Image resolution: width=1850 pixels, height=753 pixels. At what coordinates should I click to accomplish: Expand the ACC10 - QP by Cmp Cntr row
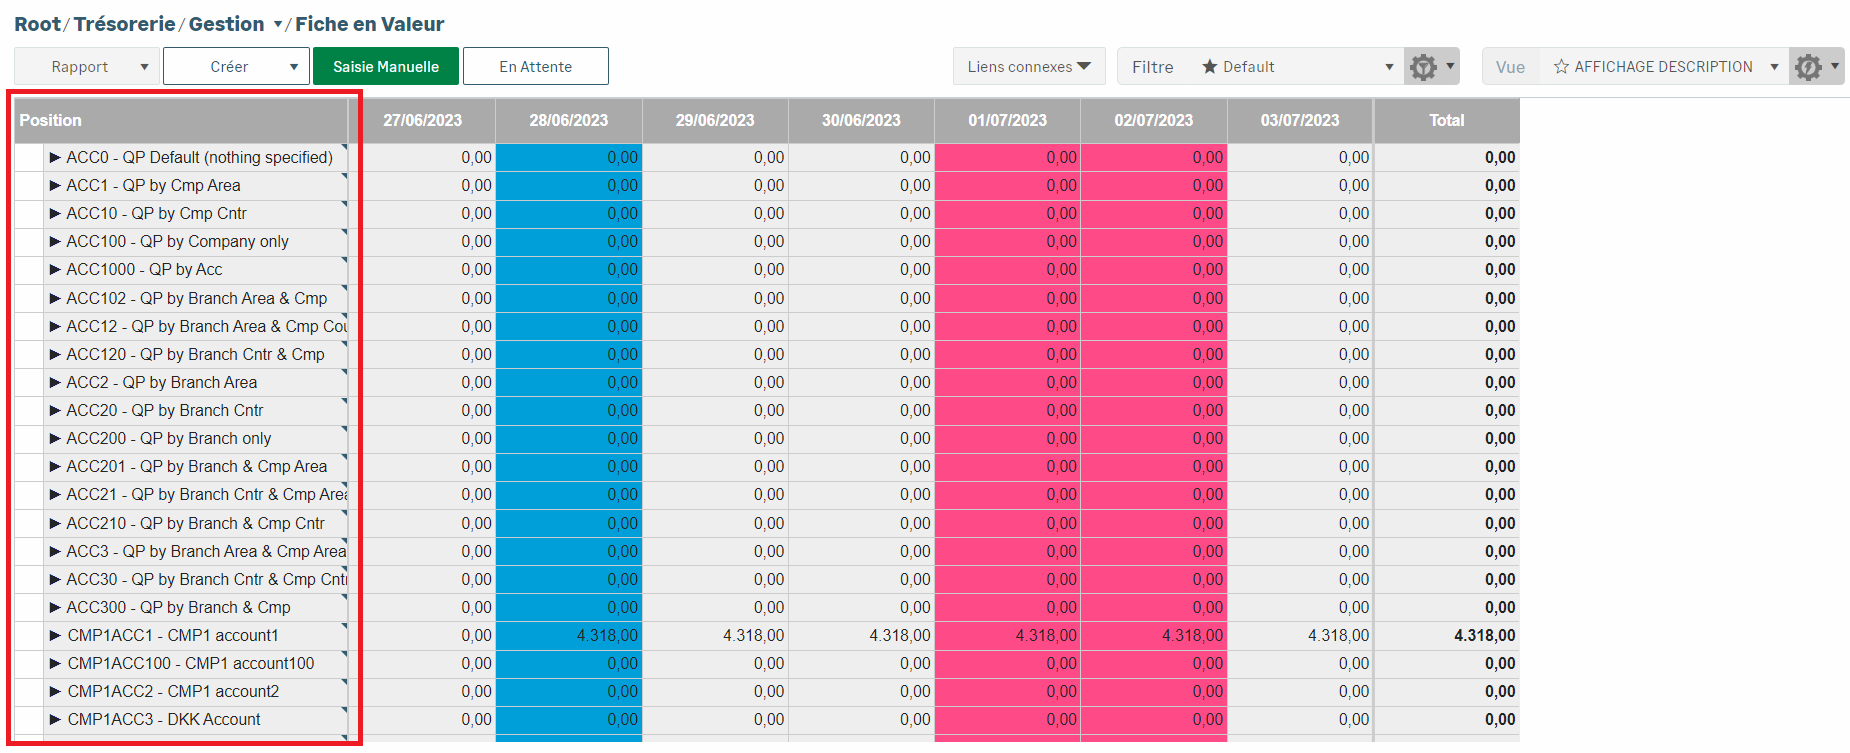(x=55, y=214)
